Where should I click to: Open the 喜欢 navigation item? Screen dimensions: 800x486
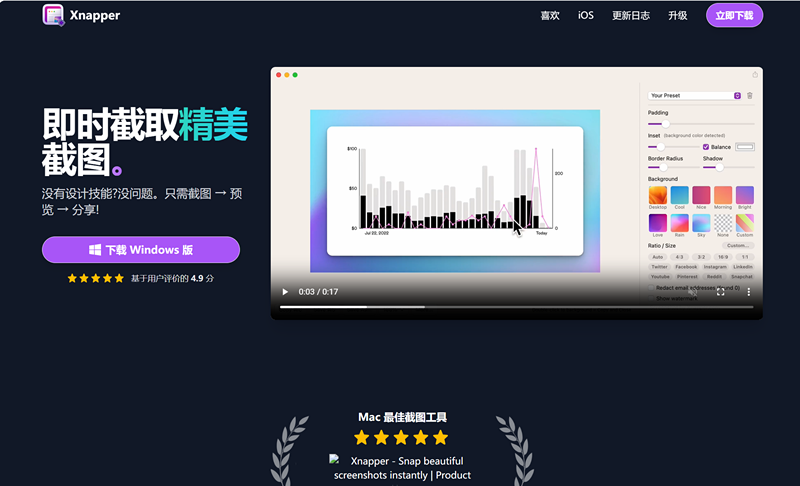(x=550, y=16)
